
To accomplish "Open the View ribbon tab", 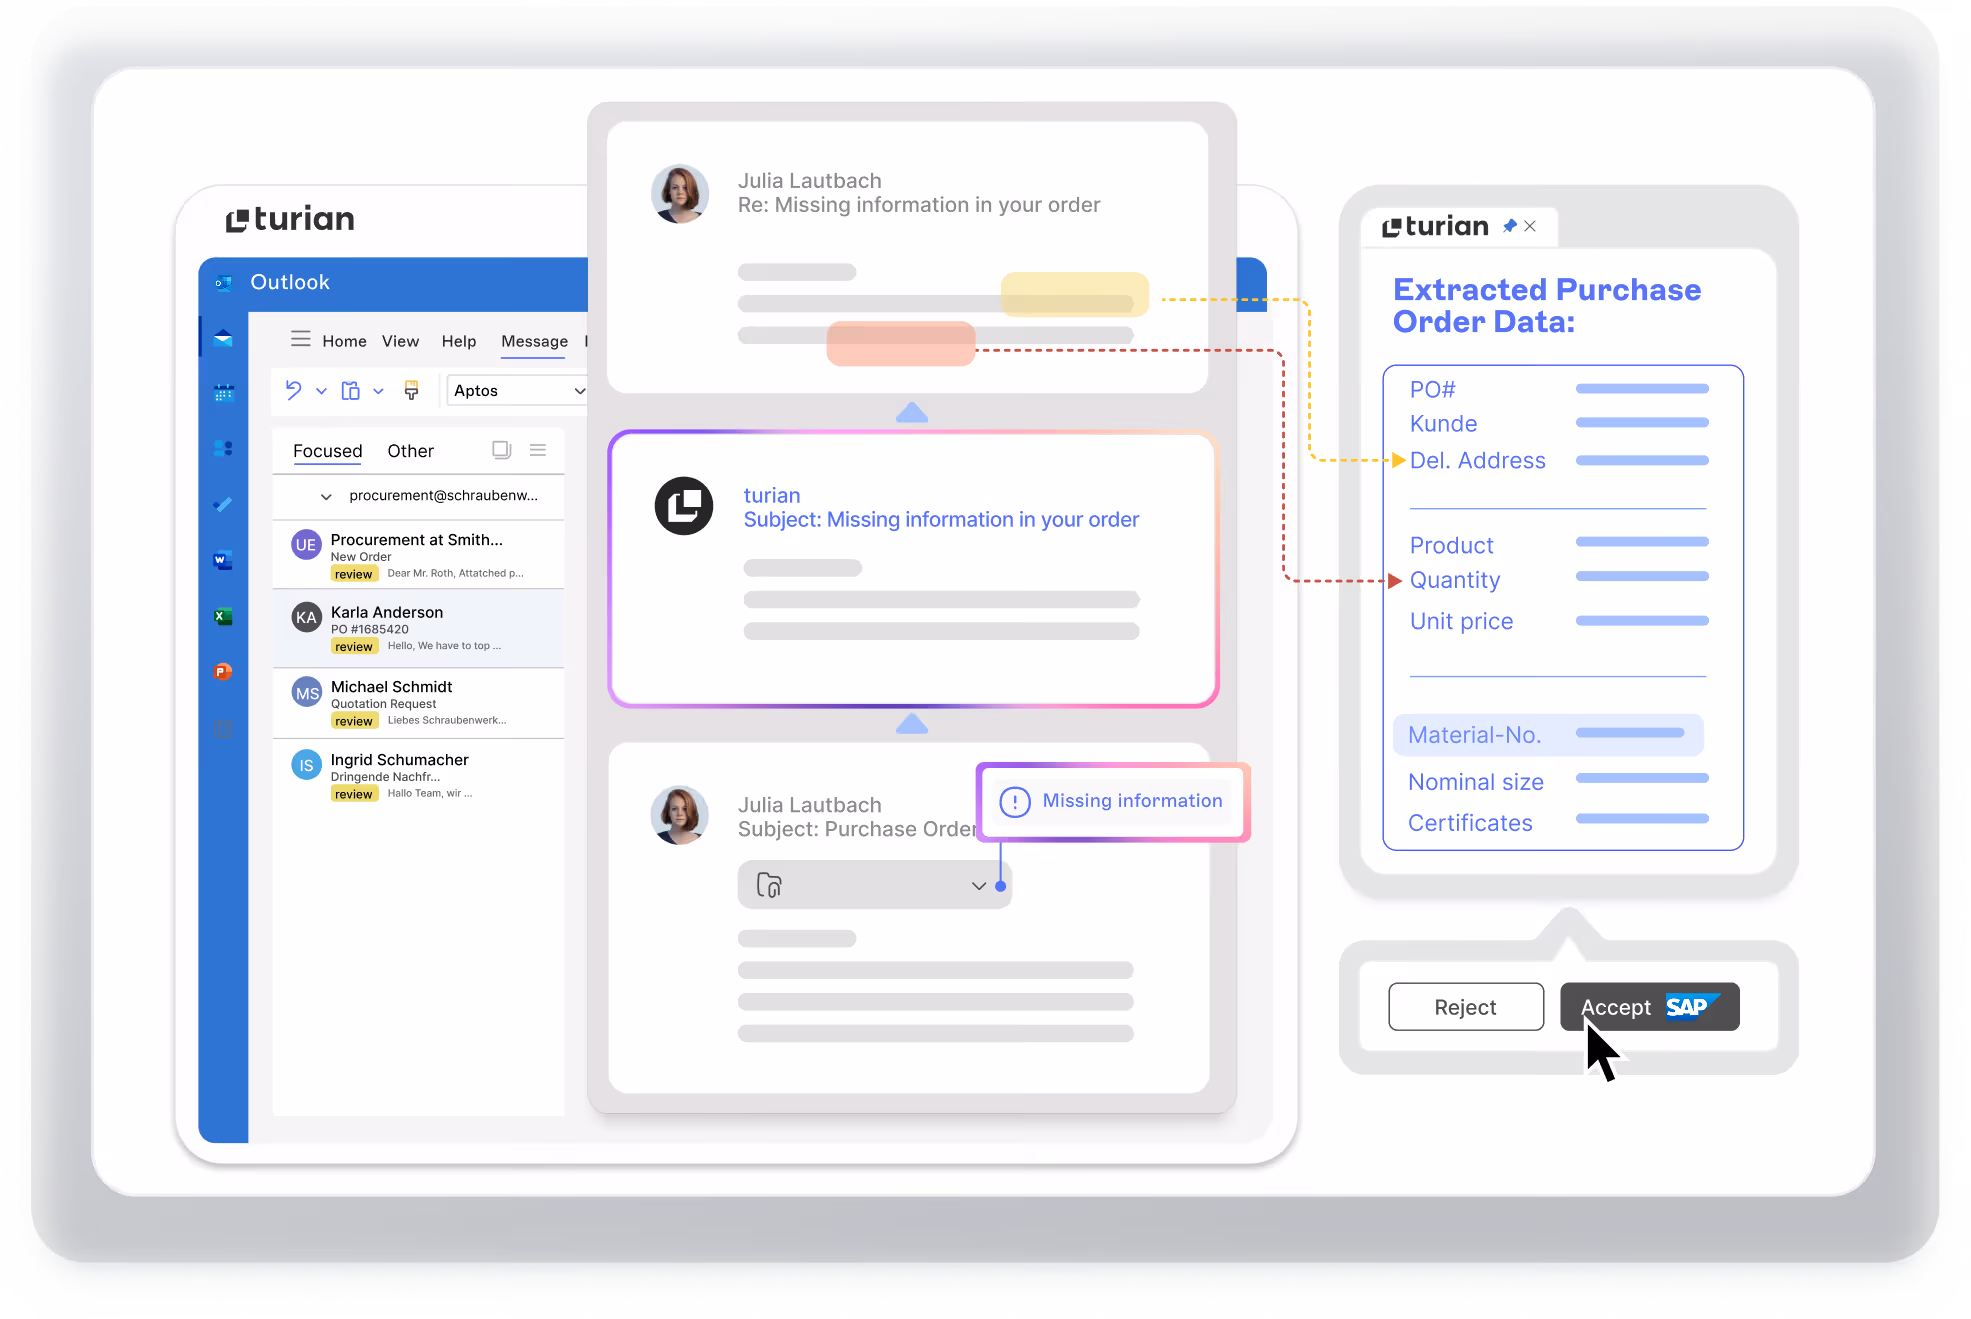I will [x=400, y=341].
